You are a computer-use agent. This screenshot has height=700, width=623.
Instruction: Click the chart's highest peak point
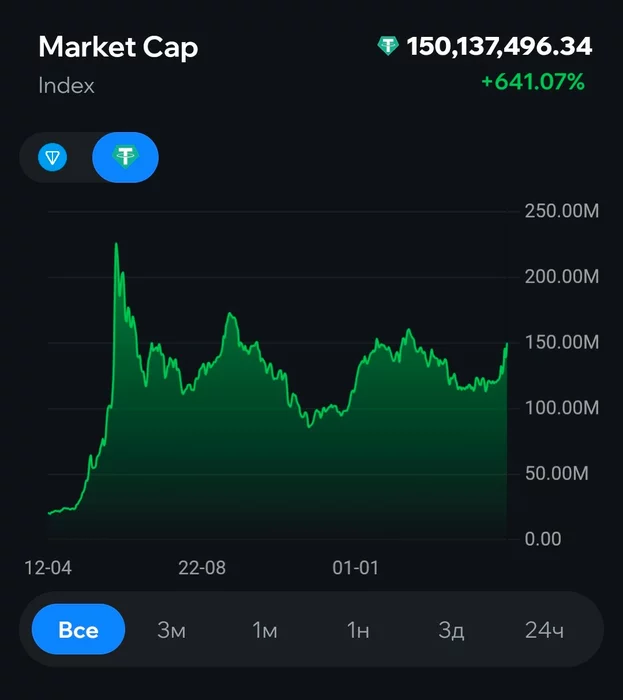coord(116,244)
